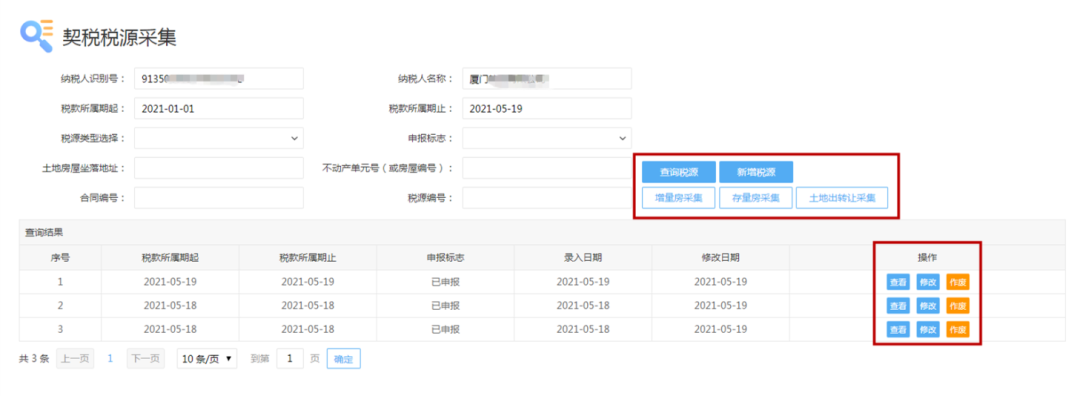1080x396 pixels.
Task: Click the 契税税源采集 page title
Action: tap(119, 37)
